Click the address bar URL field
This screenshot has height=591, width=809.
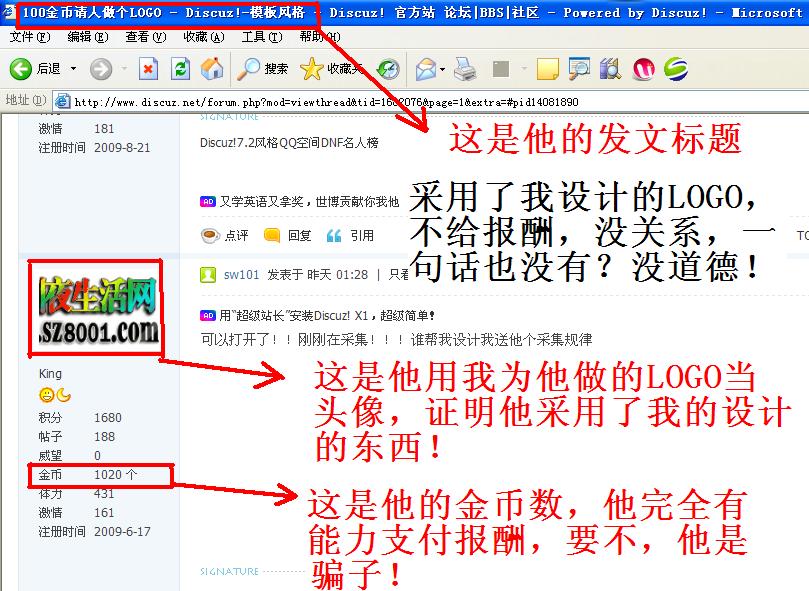[x=430, y=102]
